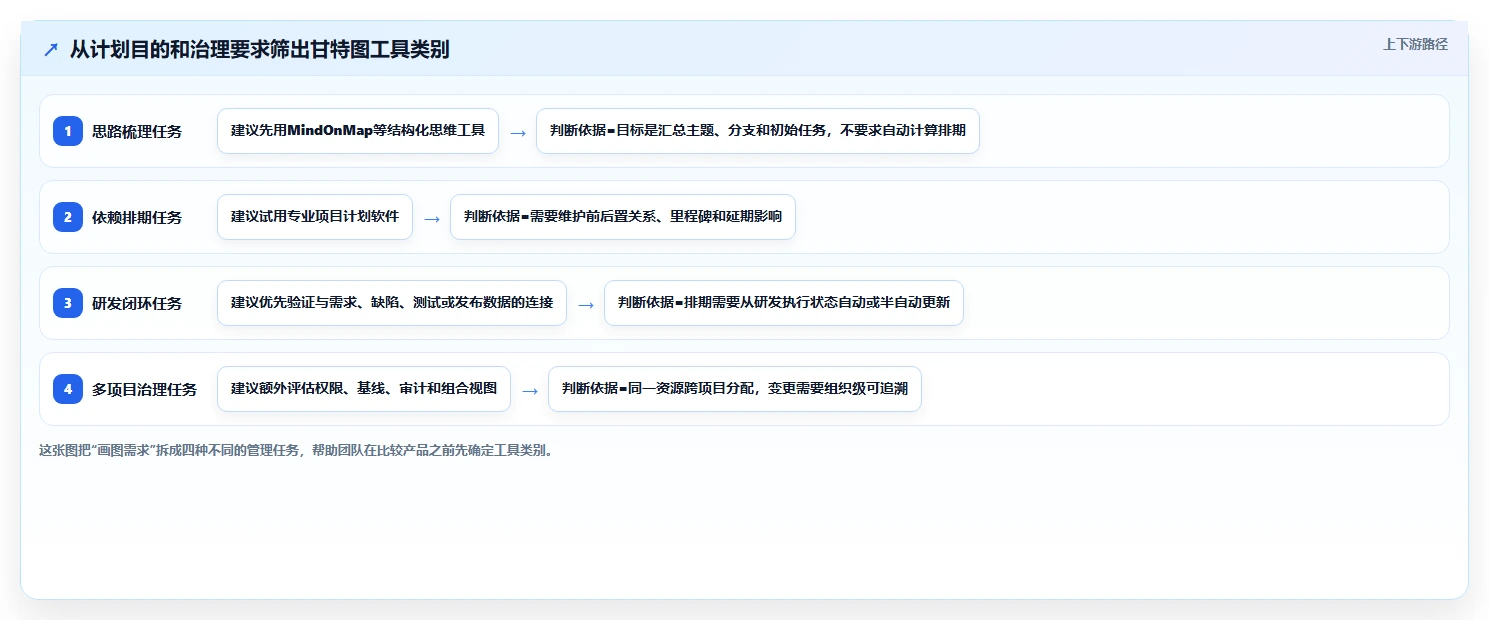Click step badge 3 for 研发闭环任务
This screenshot has height=620, width=1489.
coord(68,303)
